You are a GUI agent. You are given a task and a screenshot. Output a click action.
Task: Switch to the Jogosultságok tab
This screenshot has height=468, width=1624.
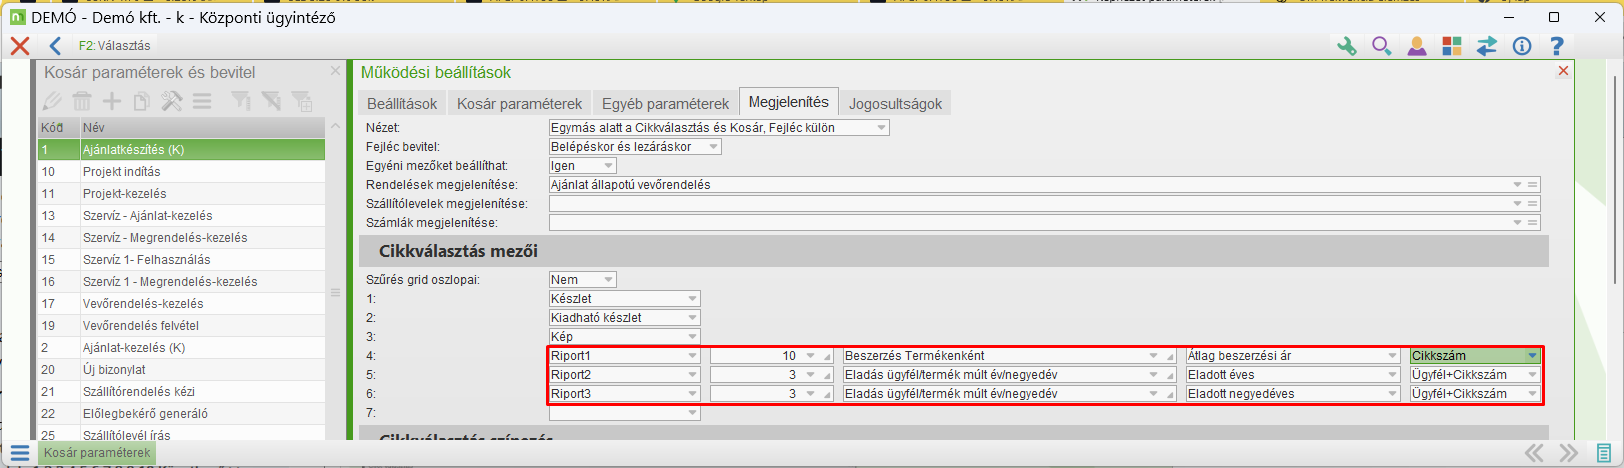pos(895,103)
